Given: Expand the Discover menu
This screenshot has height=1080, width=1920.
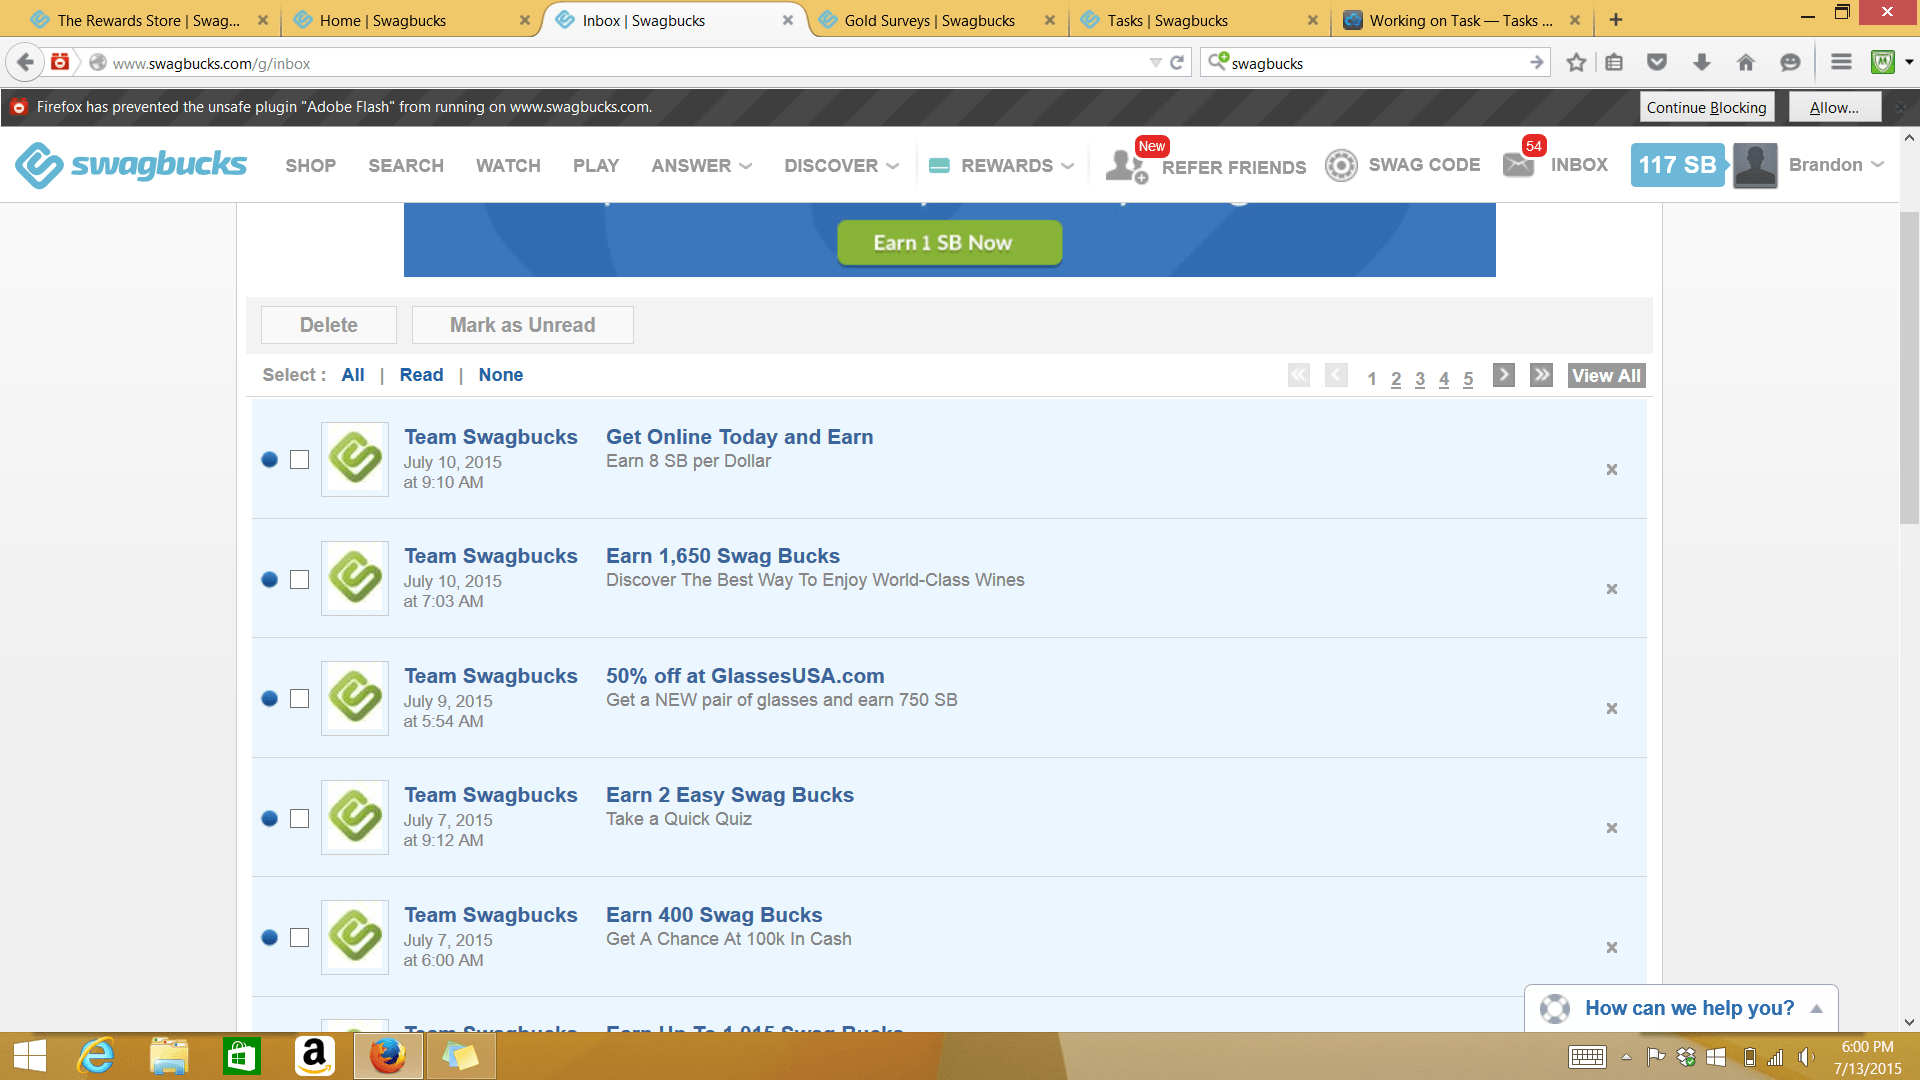Looking at the screenshot, I should tap(842, 165).
